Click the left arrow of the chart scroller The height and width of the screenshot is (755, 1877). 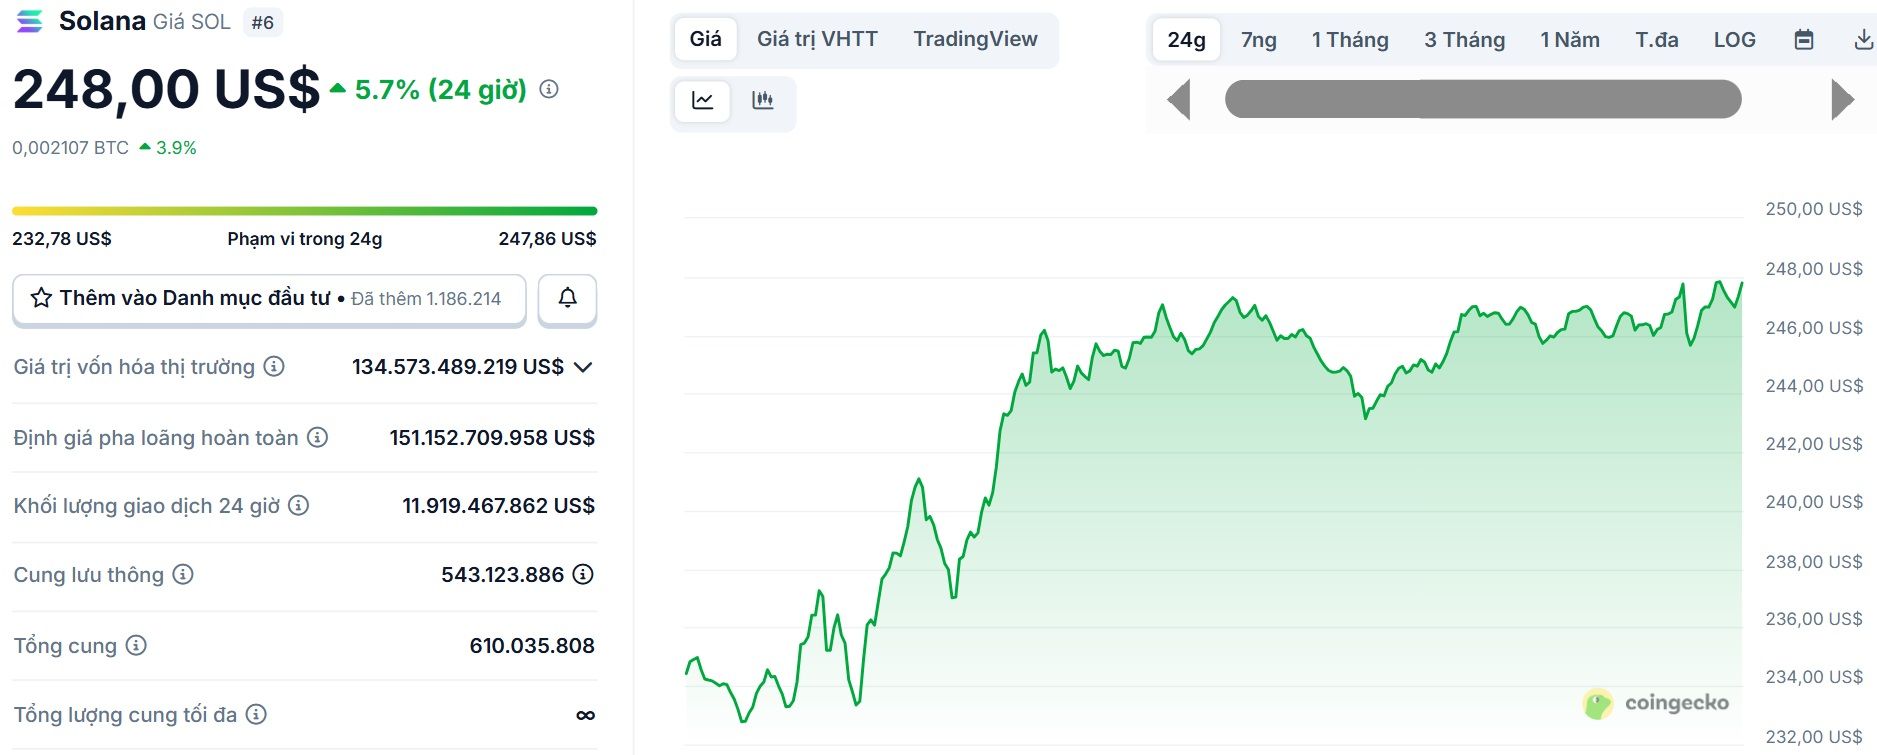(x=1179, y=100)
